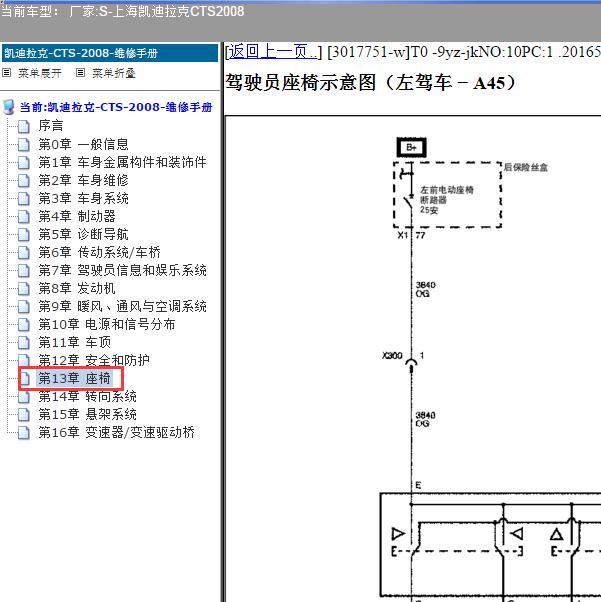Screen dimensions: 601x602
Task: Click the 后保险丝盒 label in the diagram
Action: coord(526,167)
